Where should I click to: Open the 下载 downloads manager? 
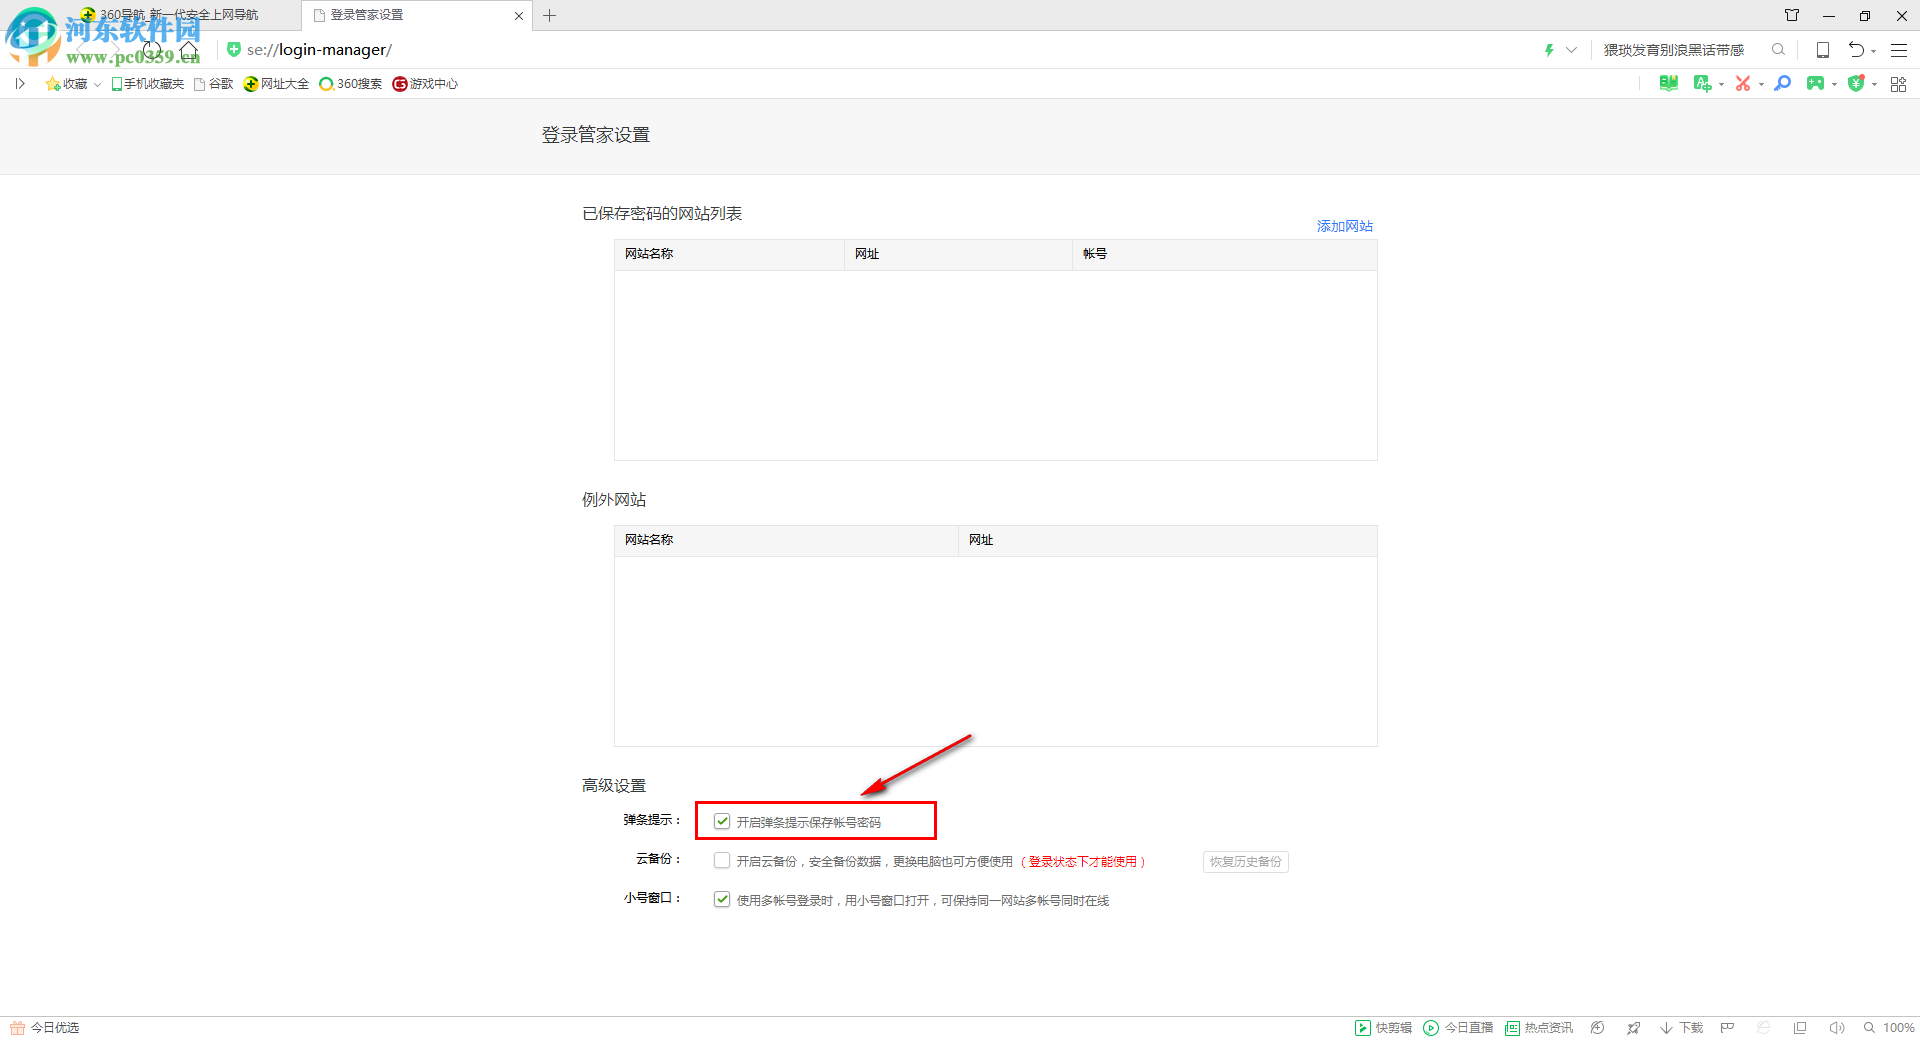pyautogui.click(x=1681, y=1028)
